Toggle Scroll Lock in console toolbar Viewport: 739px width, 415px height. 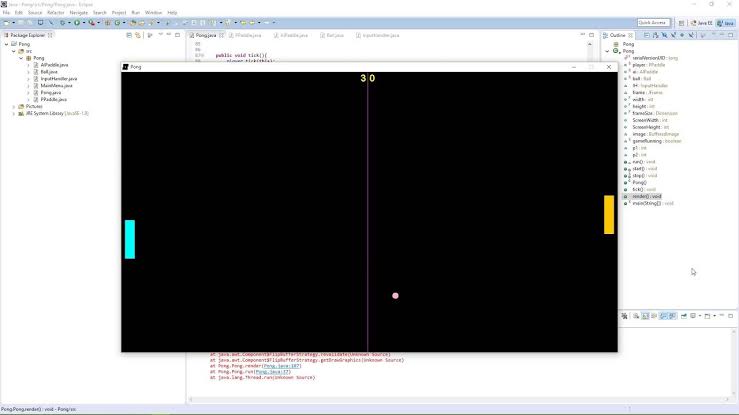tap(645, 316)
